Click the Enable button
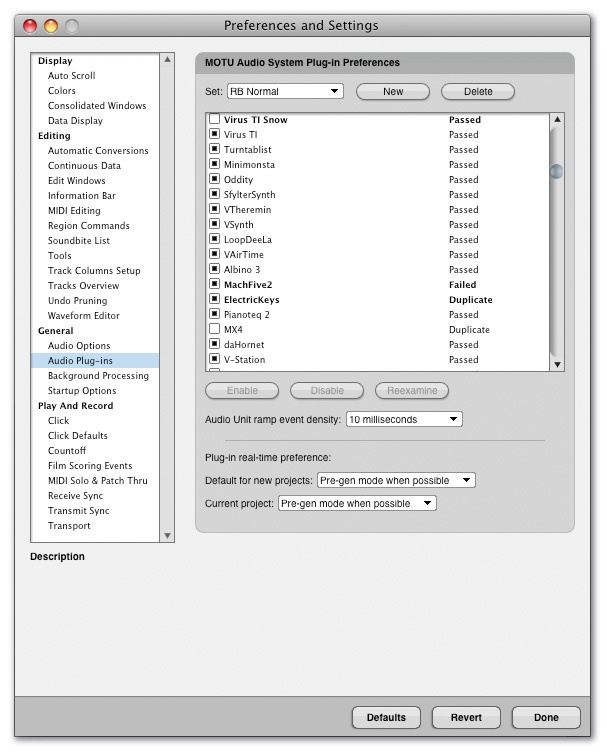 coord(242,391)
